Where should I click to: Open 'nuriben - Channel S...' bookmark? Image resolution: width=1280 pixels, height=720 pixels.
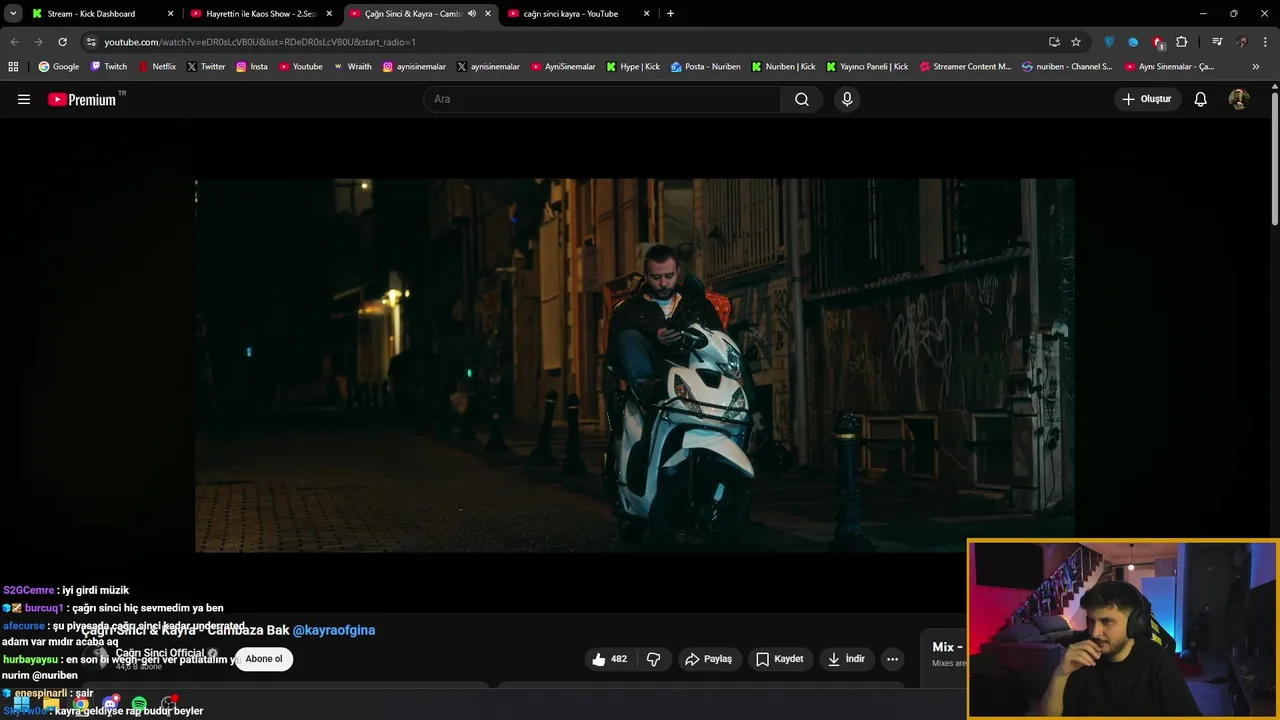(x=1067, y=67)
